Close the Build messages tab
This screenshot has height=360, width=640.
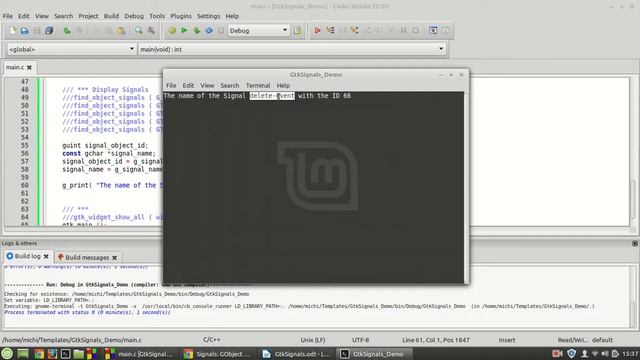point(115,258)
